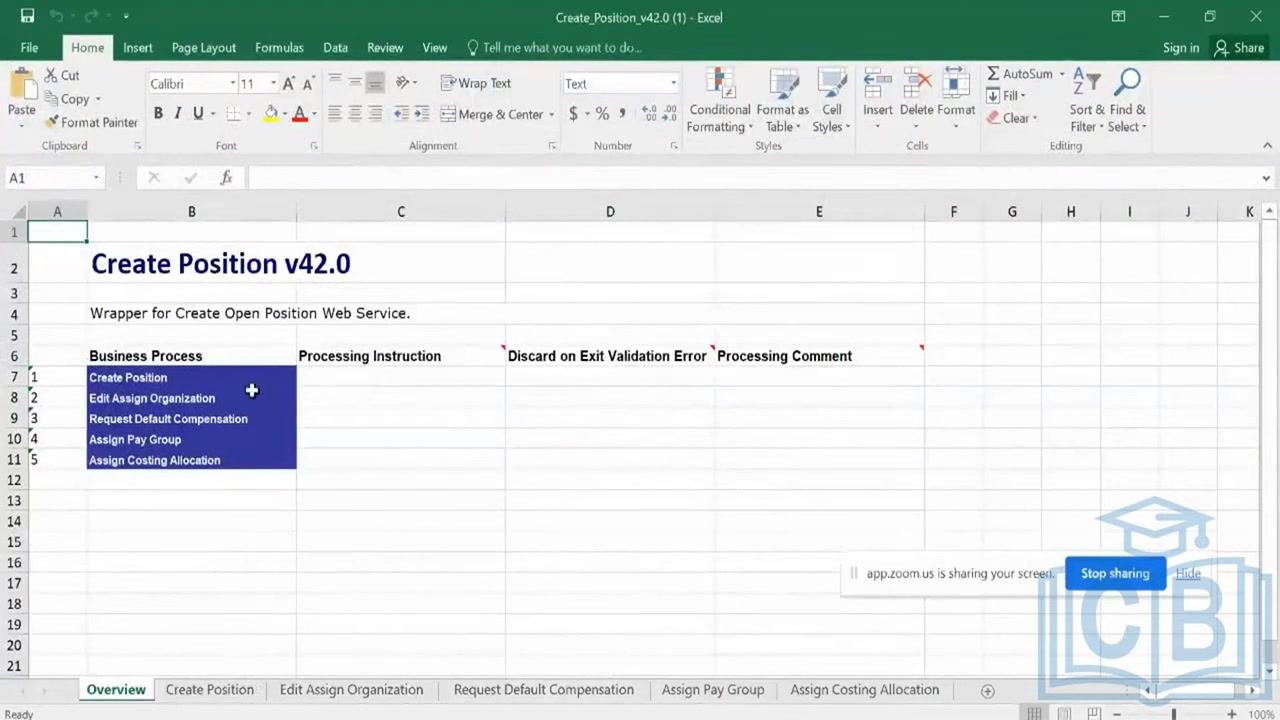Click the Format Painter brush
The width and height of the screenshot is (1280, 720).
(x=52, y=122)
